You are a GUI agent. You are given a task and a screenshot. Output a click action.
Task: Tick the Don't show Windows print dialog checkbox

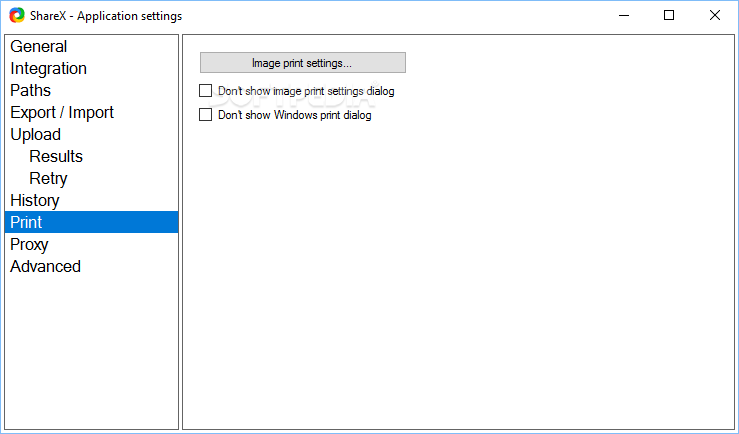(x=205, y=115)
